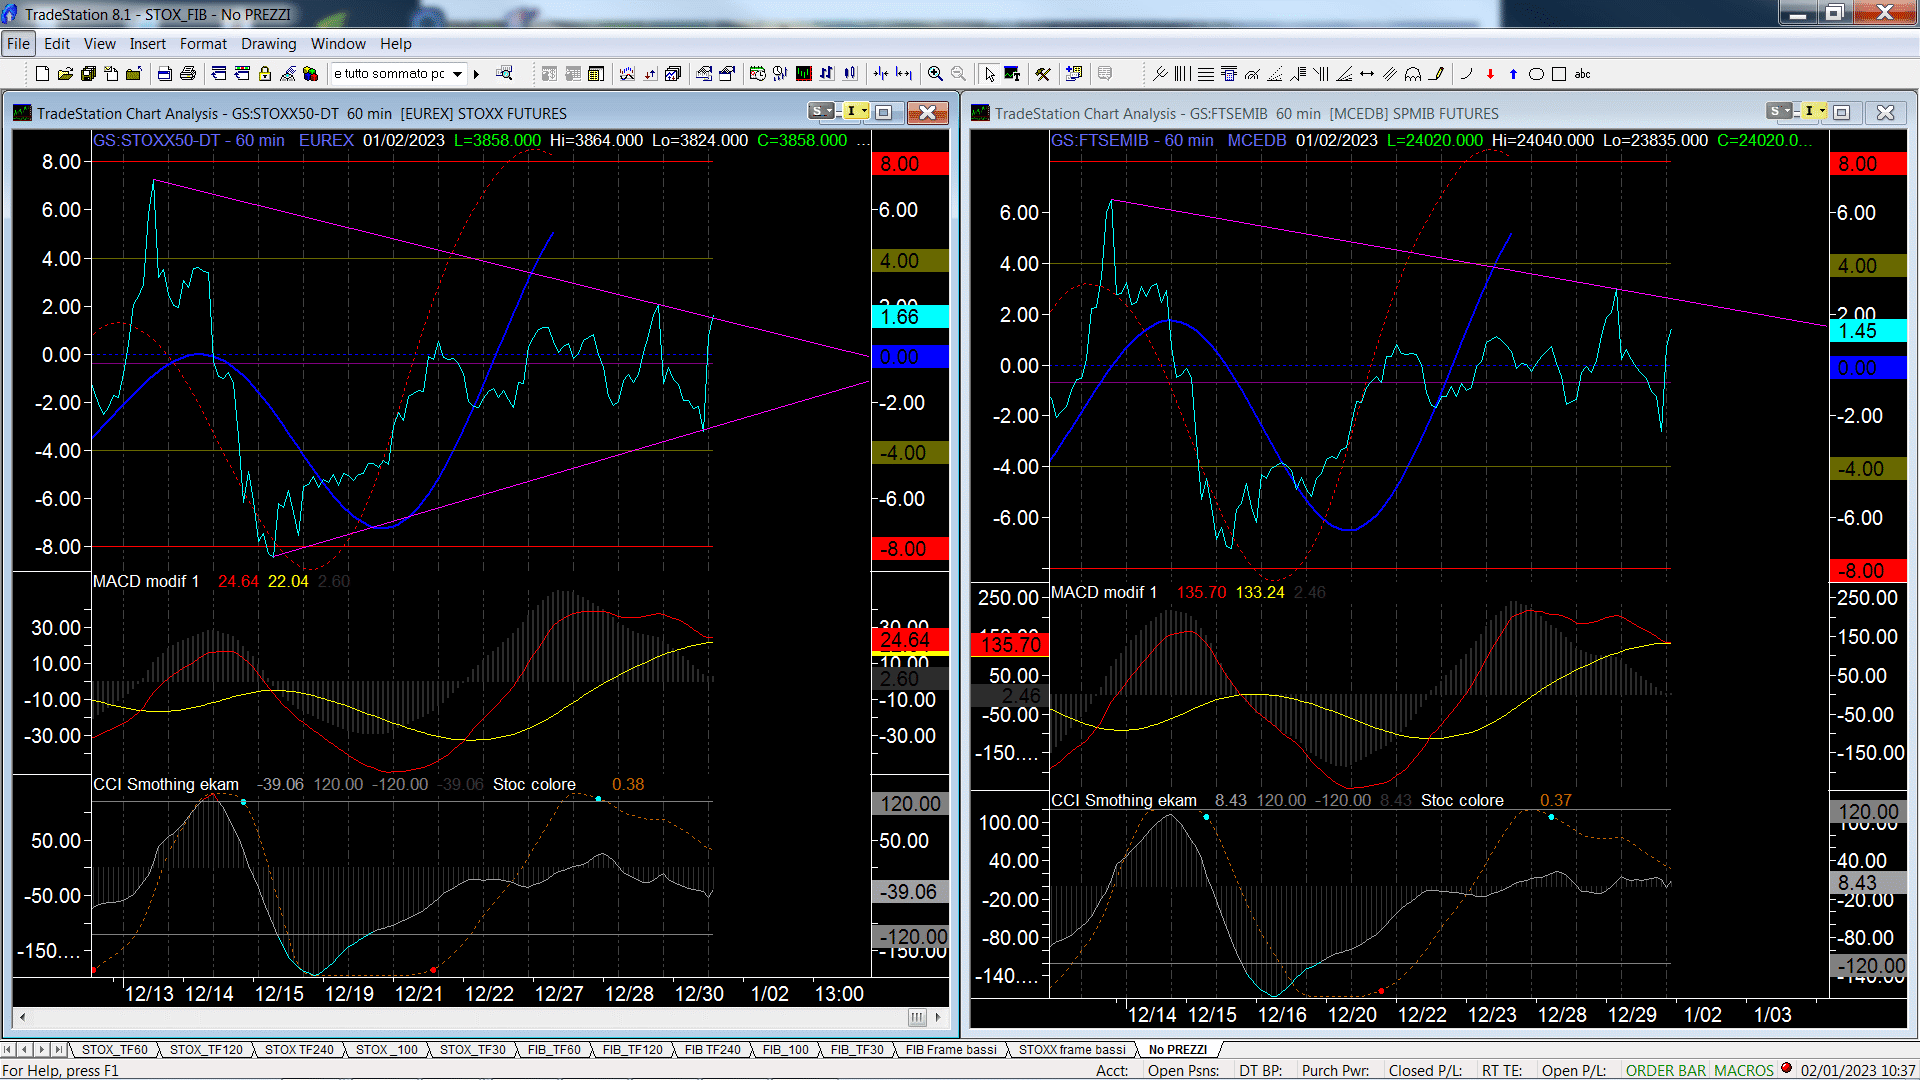Click the compress bar spacing icon
The height and width of the screenshot is (1080, 1920).
pos(880,74)
